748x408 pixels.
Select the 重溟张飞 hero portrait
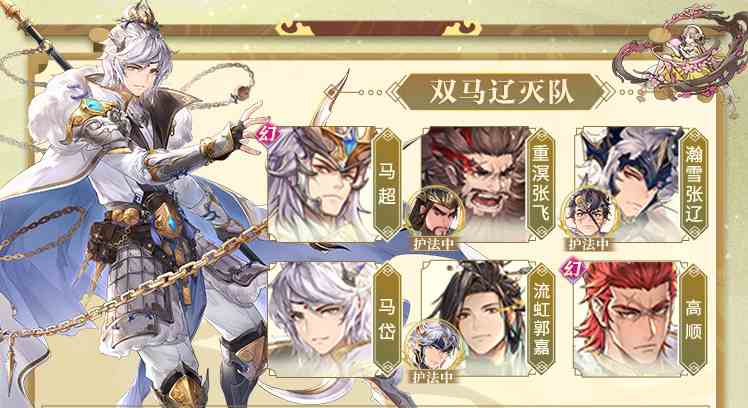point(476,184)
